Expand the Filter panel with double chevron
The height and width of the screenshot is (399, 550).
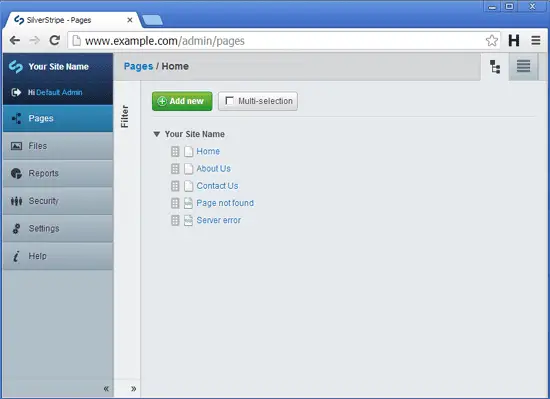(x=133, y=388)
